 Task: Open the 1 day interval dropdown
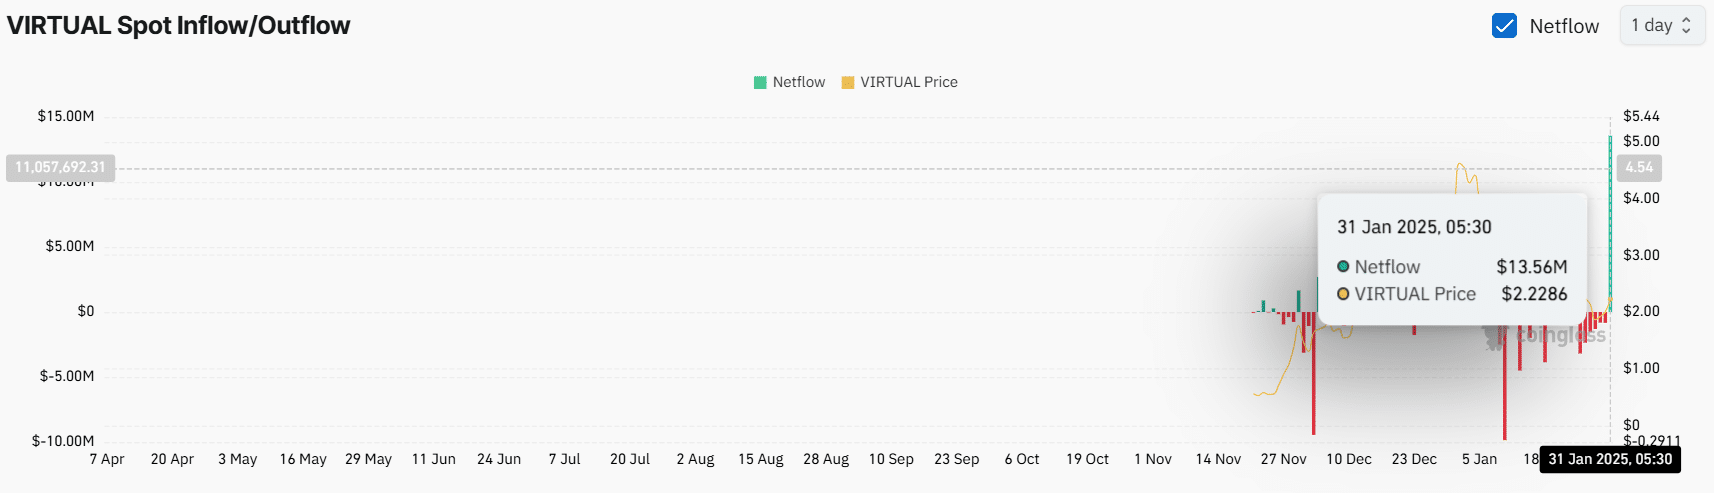tap(1661, 26)
